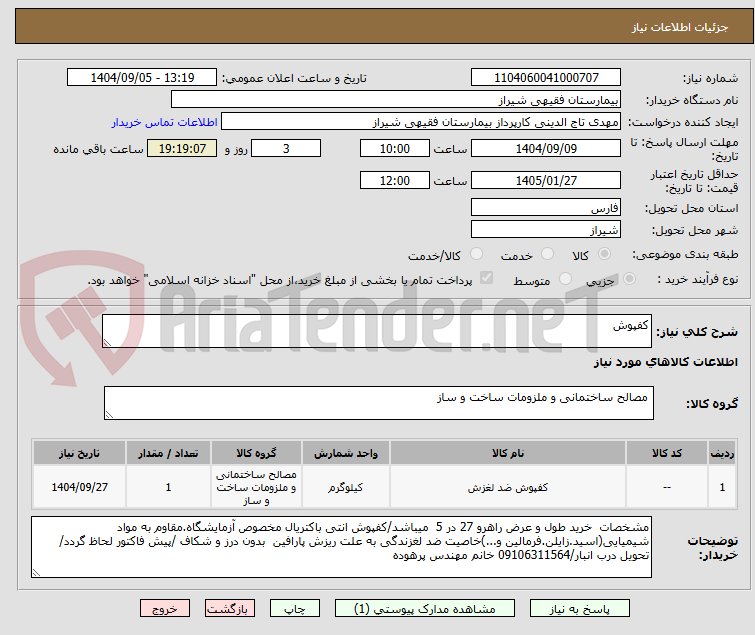Click the واحد شمارش column header
Viewport: 755px width, 635px height.
coord(345,453)
